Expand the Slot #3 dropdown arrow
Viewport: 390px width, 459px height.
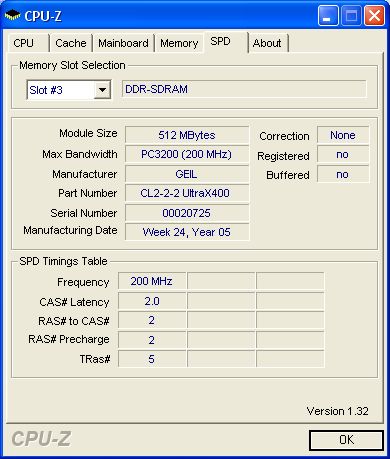[102, 90]
